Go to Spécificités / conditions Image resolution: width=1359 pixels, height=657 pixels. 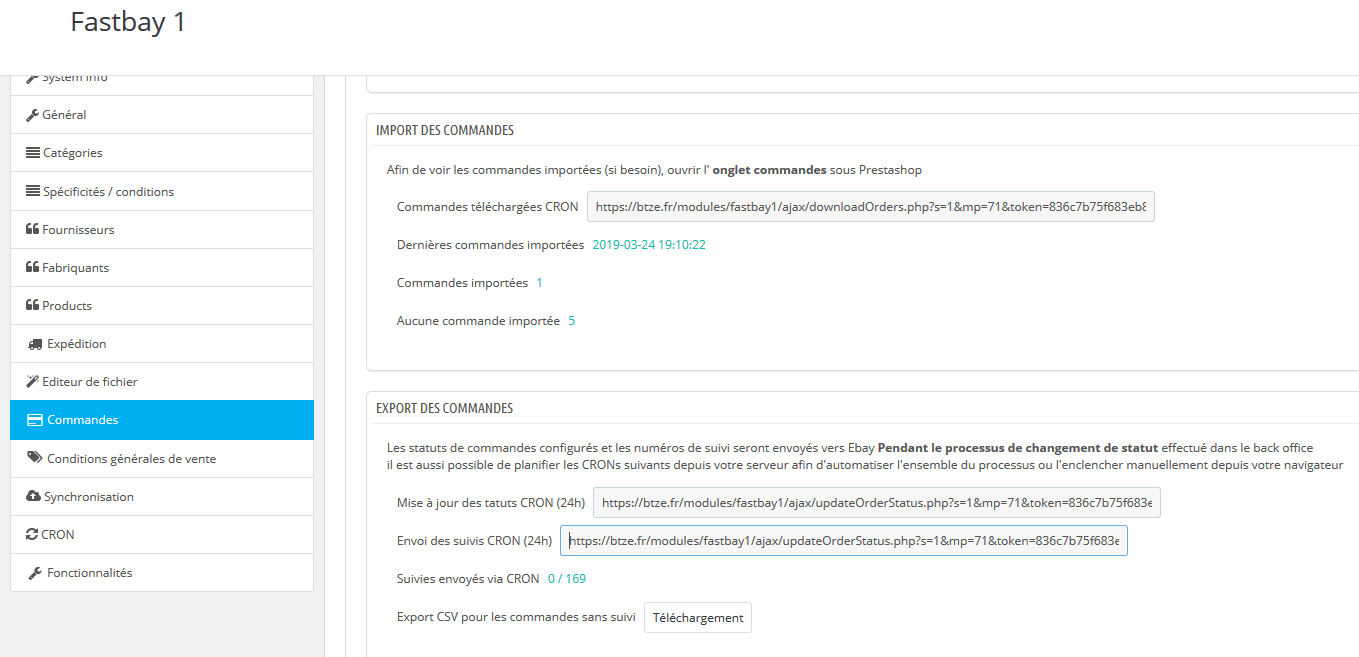[162, 191]
